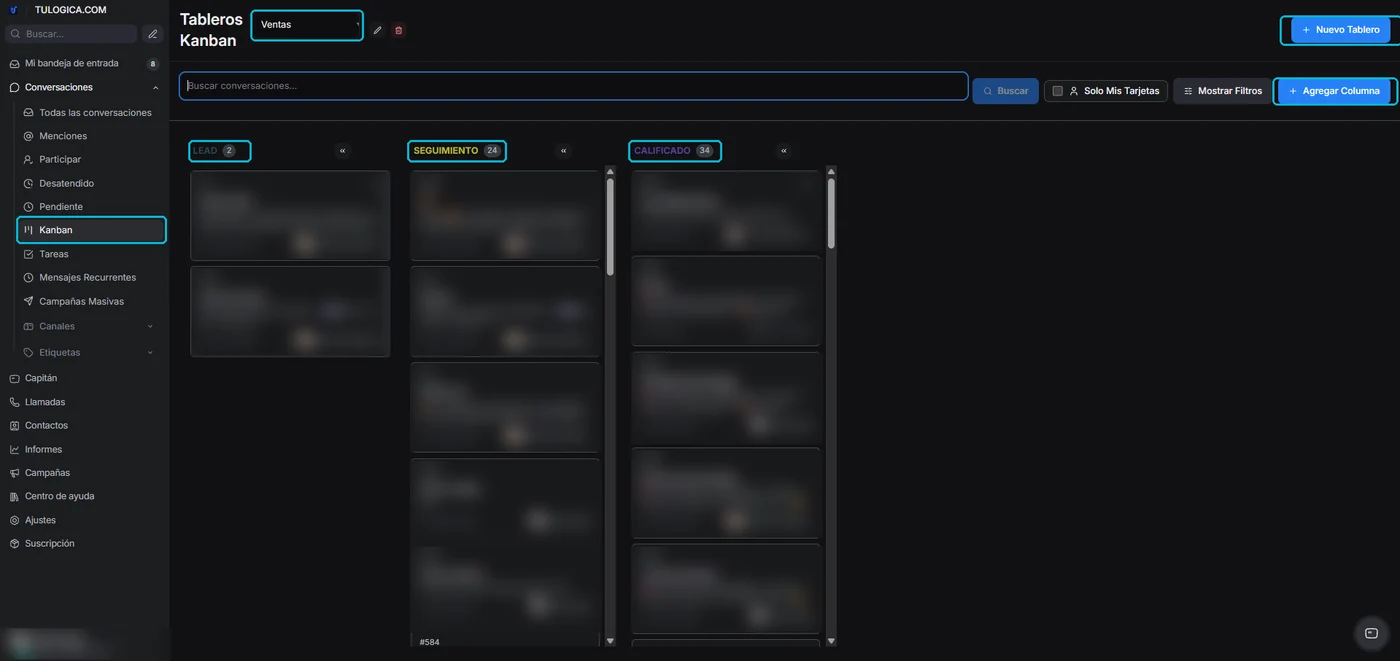Click the Buscar button
Viewport: 1400px width, 661px height.
pyautogui.click(x=1005, y=91)
